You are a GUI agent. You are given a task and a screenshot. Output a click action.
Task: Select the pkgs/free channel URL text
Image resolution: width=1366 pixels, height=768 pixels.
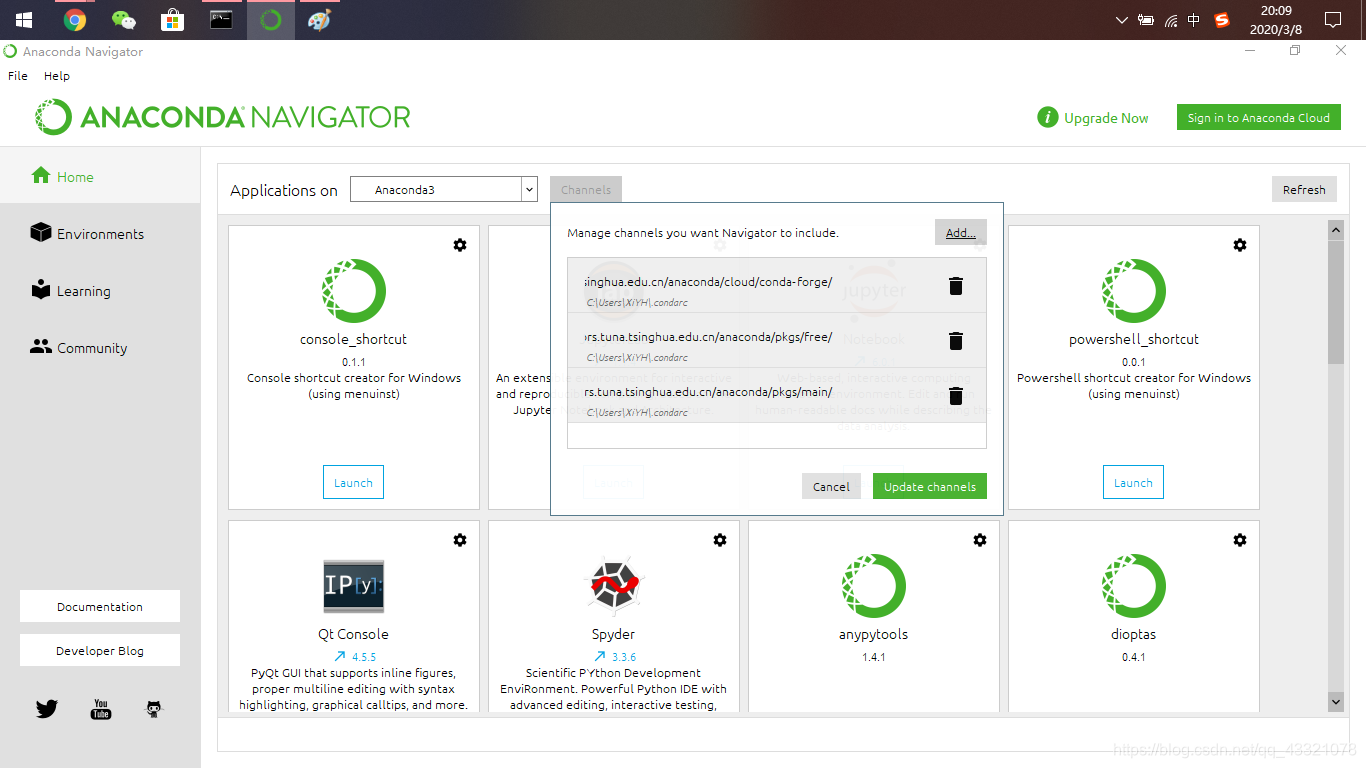click(x=708, y=337)
